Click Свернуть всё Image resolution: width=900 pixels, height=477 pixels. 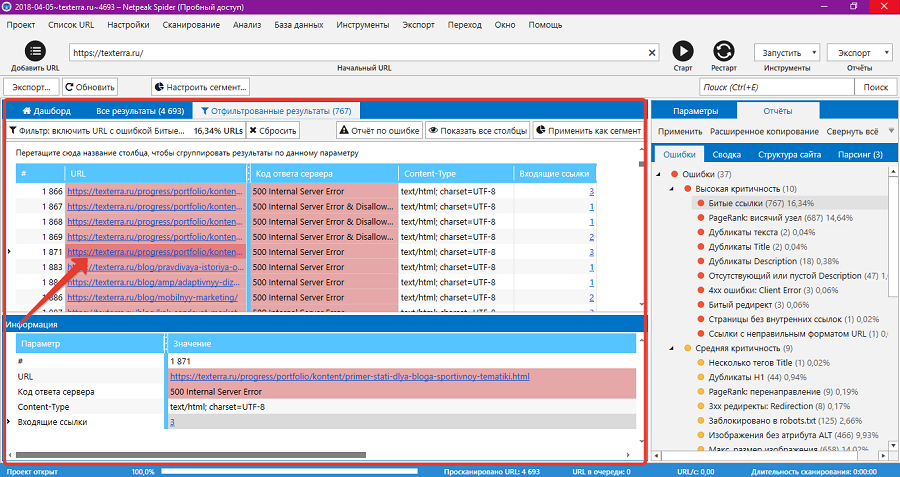pos(852,131)
